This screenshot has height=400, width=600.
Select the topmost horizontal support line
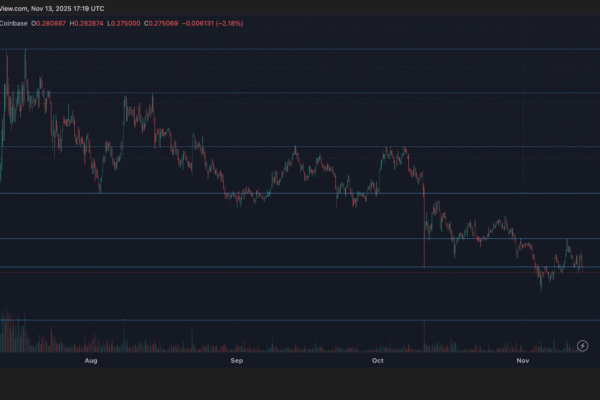(x=300, y=48)
